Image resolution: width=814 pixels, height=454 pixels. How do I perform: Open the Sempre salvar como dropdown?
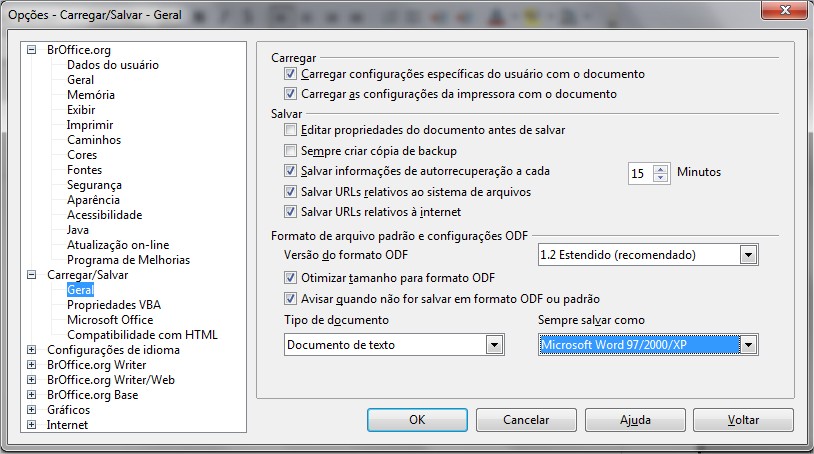tap(748, 345)
